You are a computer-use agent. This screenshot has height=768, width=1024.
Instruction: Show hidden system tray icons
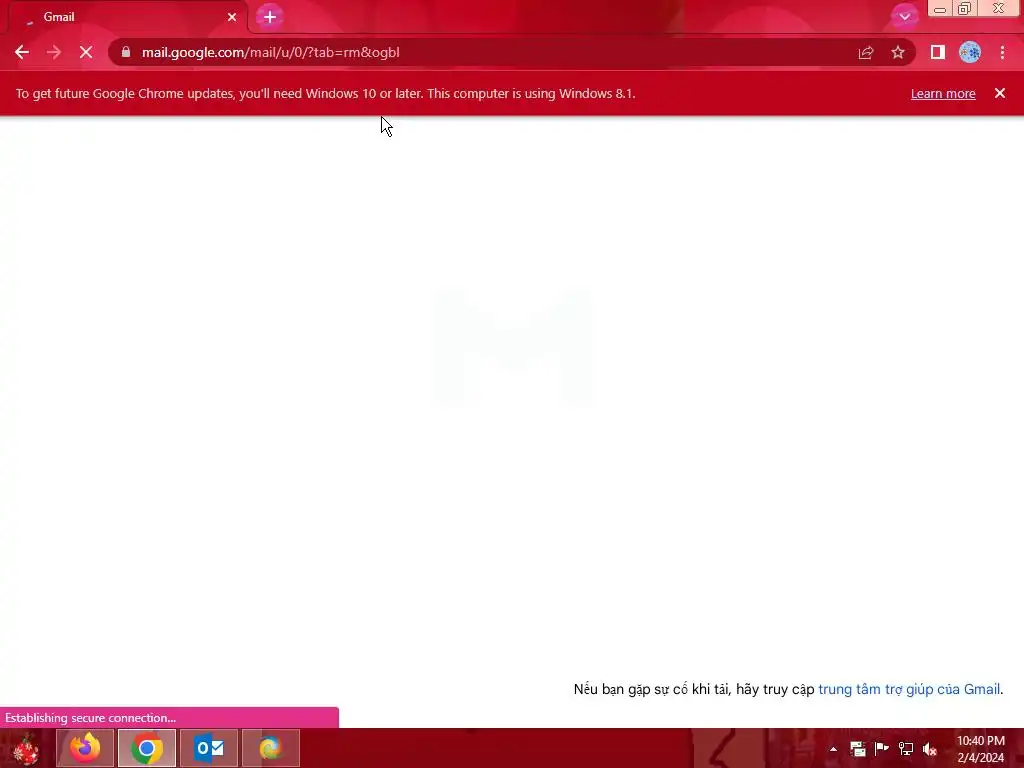pyautogui.click(x=833, y=749)
